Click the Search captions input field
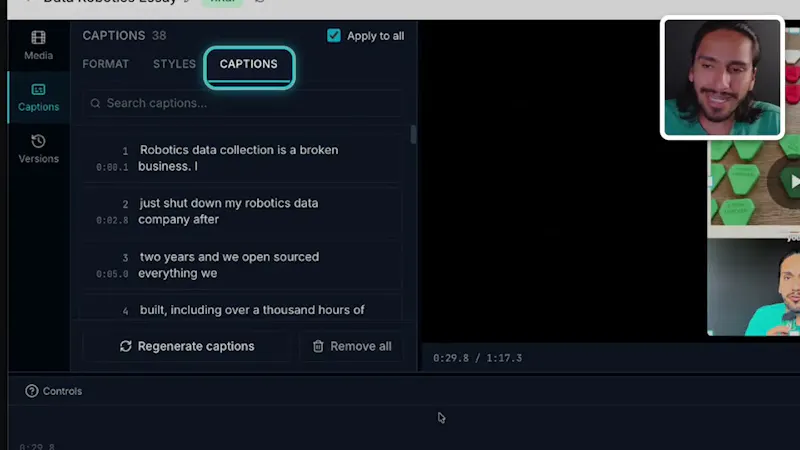800x450 pixels. coord(242,103)
